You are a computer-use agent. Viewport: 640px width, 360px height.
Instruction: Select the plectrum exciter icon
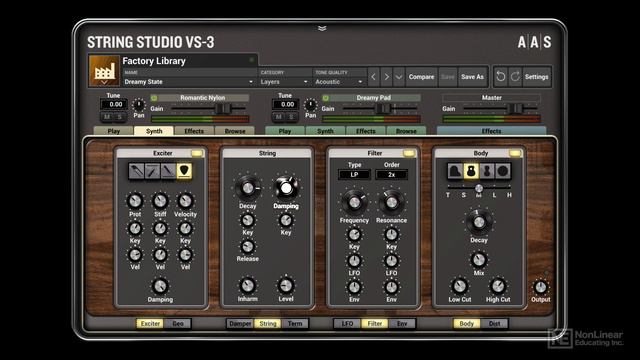pos(184,171)
